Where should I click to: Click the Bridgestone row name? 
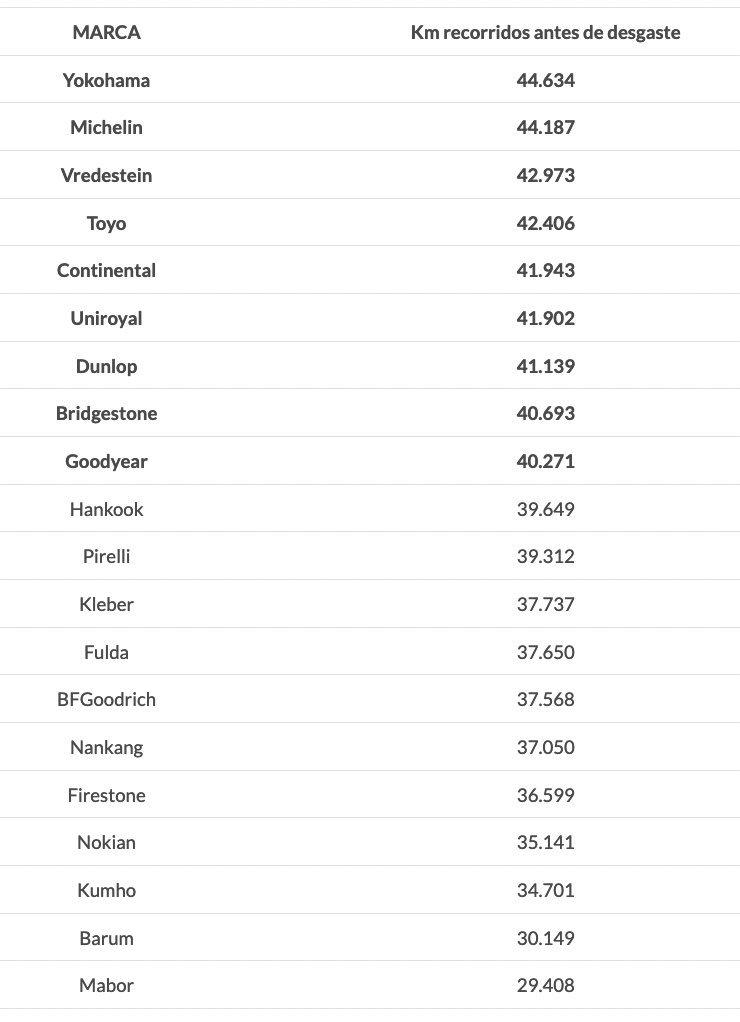point(106,413)
